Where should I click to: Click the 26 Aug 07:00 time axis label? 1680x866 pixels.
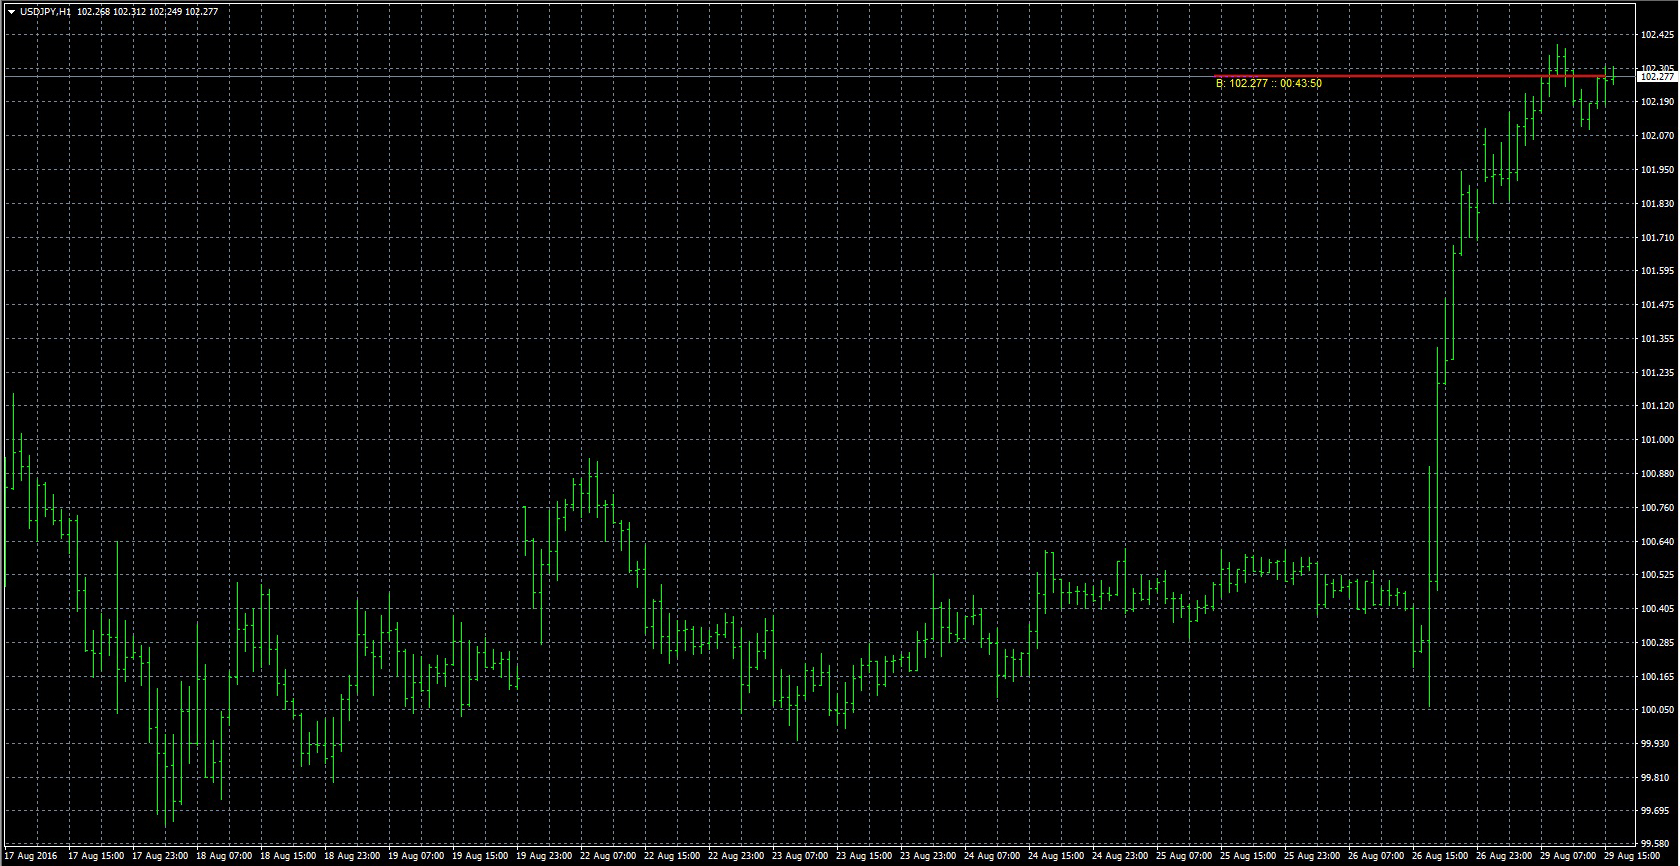point(1376,857)
